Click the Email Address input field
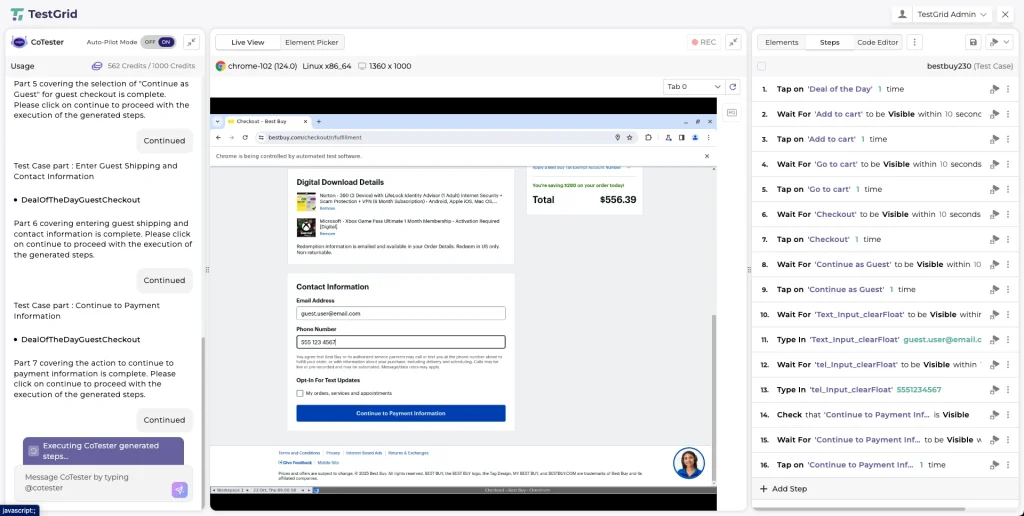The width and height of the screenshot is (1024, 516). tap(400, 314)
